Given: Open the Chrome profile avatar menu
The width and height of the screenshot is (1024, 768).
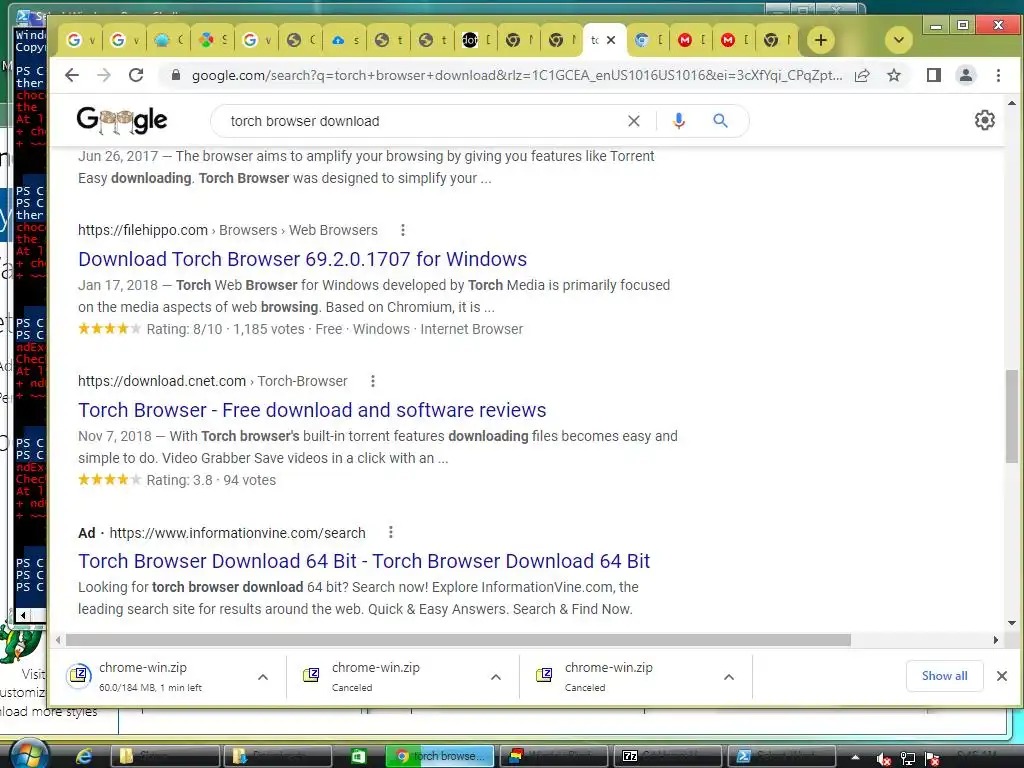Looking at the screenshot, I should (x=966, y=75).
